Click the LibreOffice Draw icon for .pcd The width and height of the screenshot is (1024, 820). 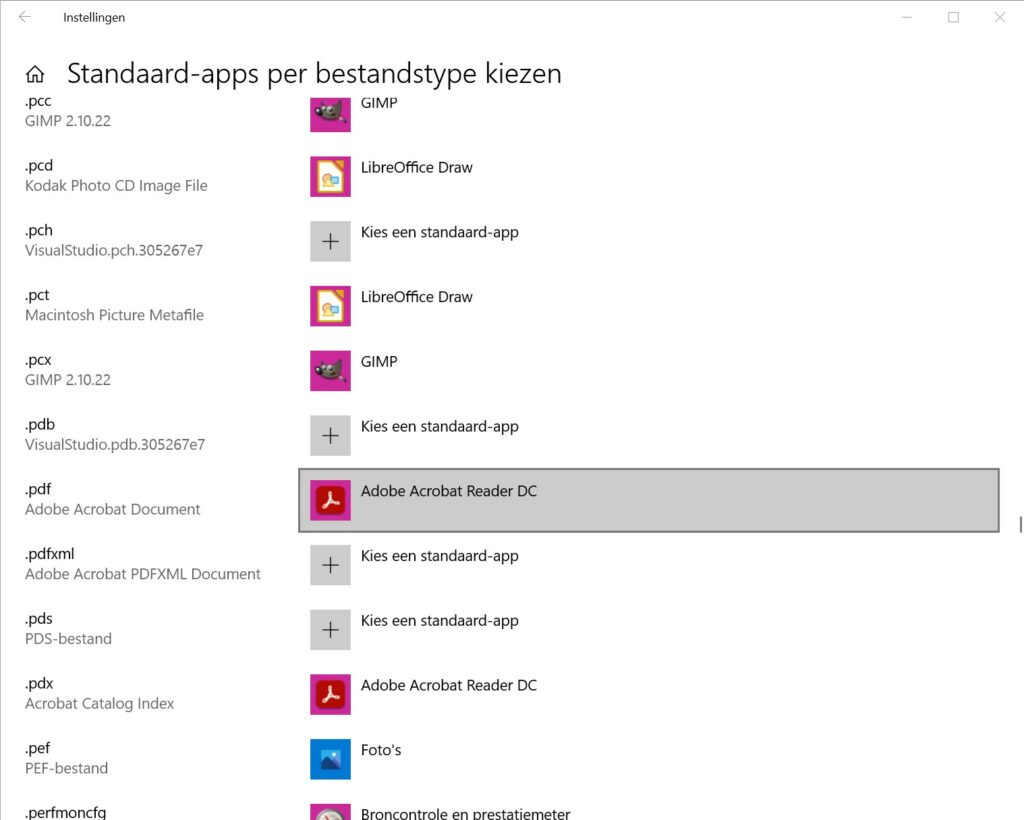[330, 176]
